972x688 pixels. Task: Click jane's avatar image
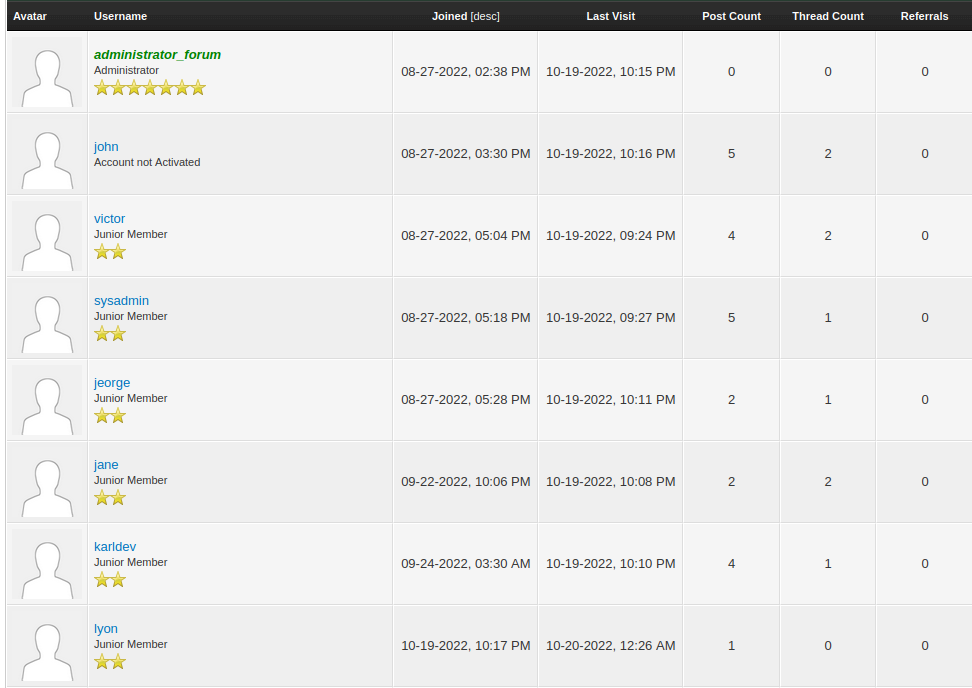(x=47, y=482)
